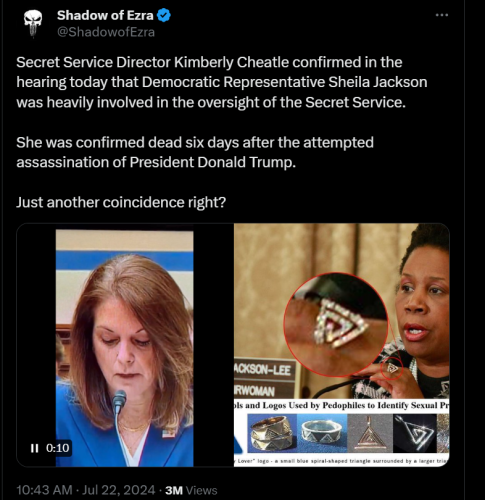Open the three-dot more options menu
This screenshot has height=500, width=485.
click(442, 15)
